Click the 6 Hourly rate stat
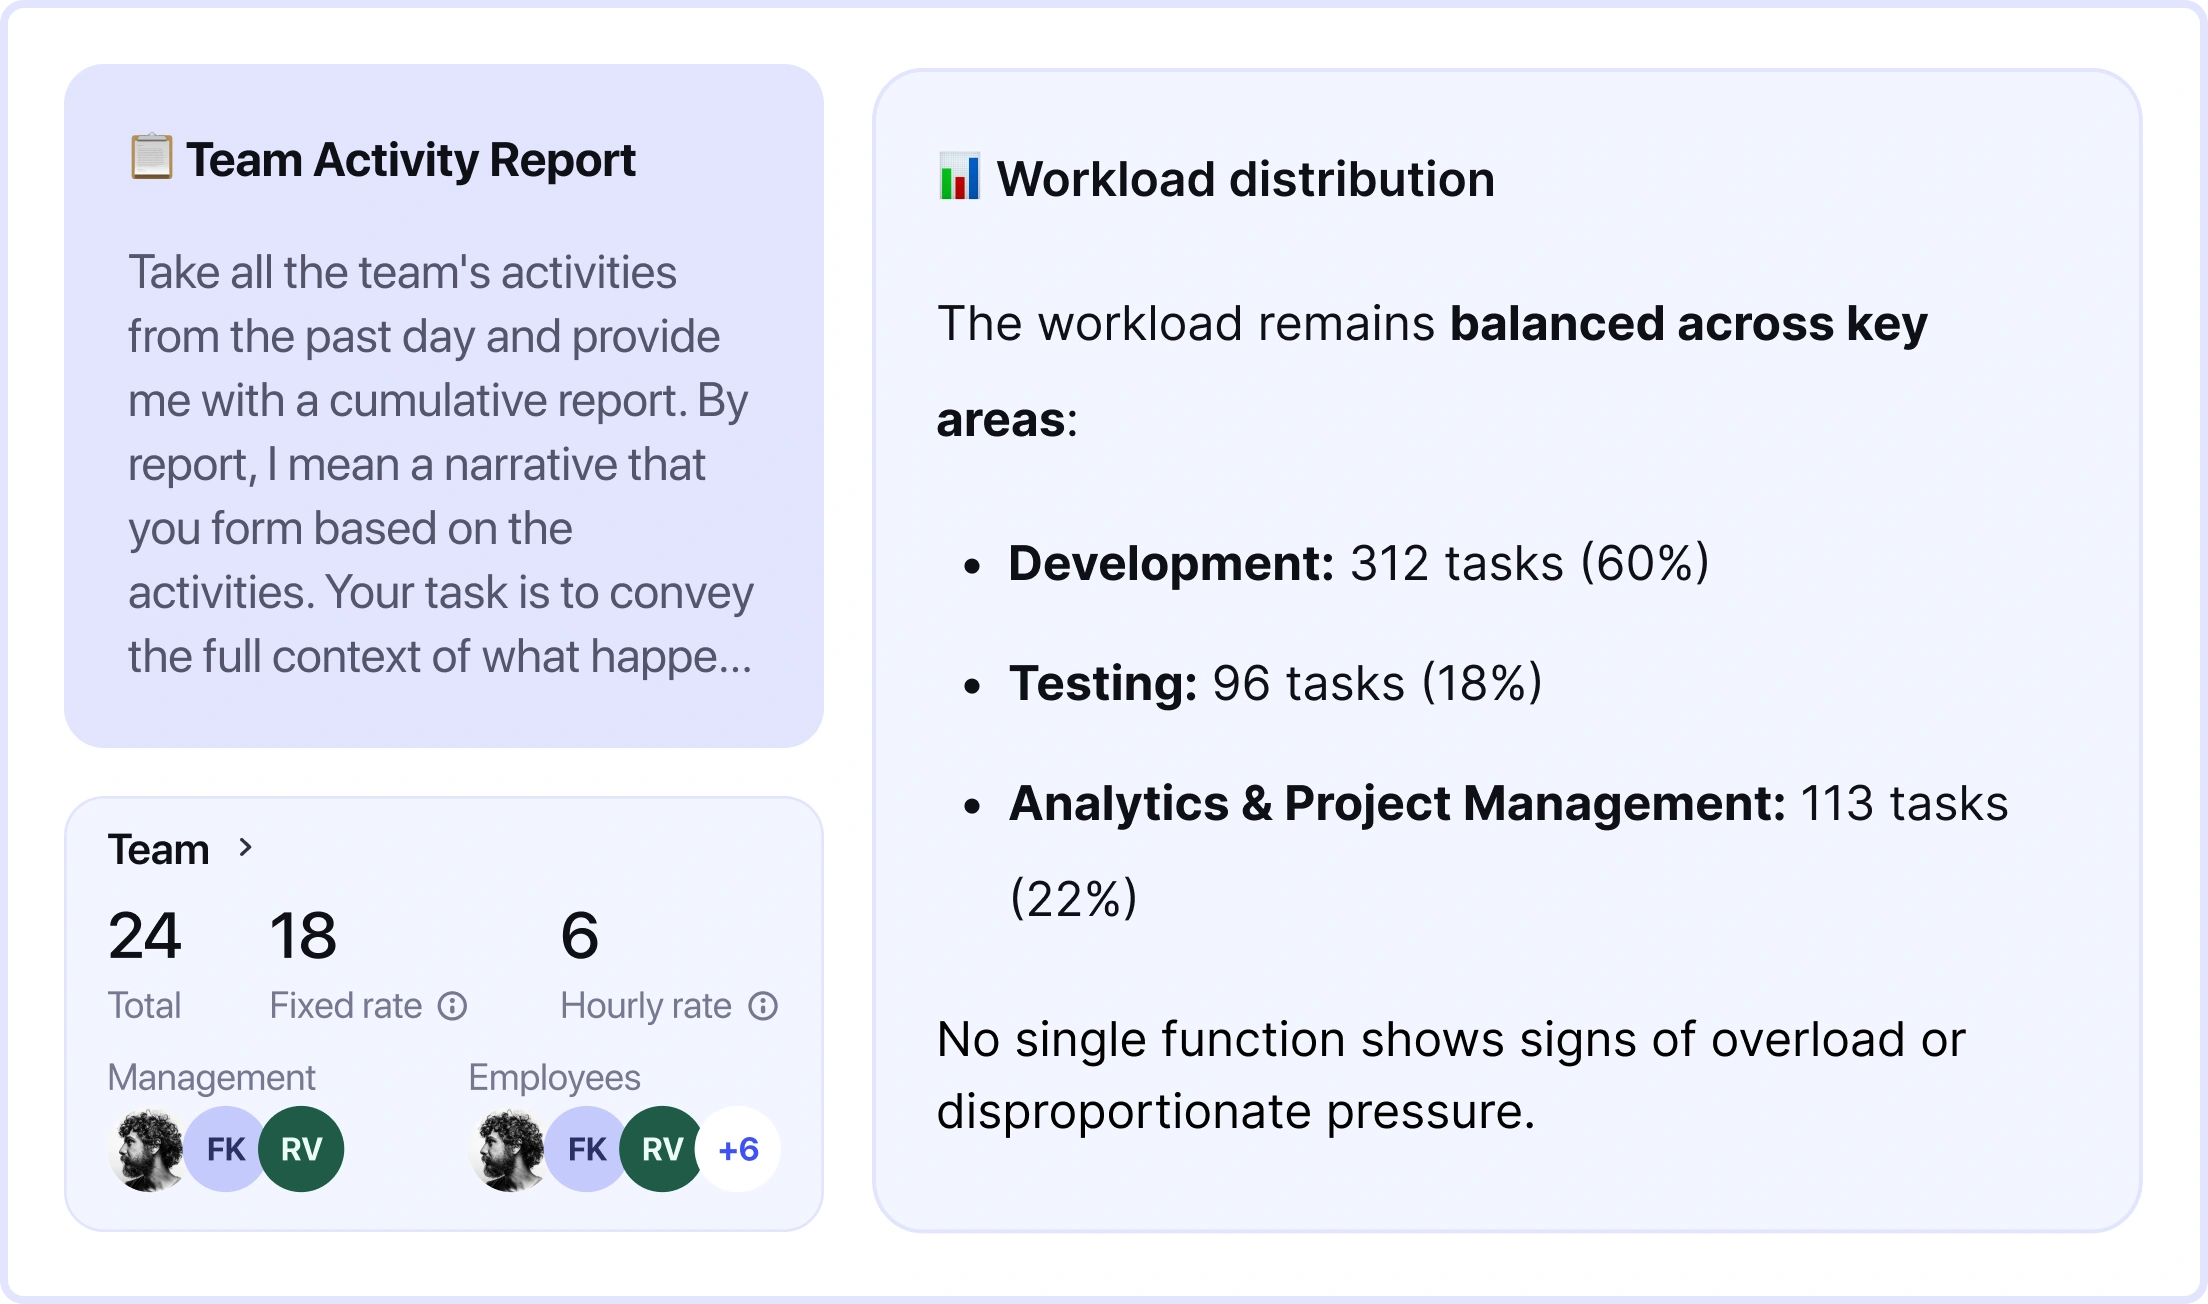The height and width of the screenshot is (1304, 2208). (580, 937)
